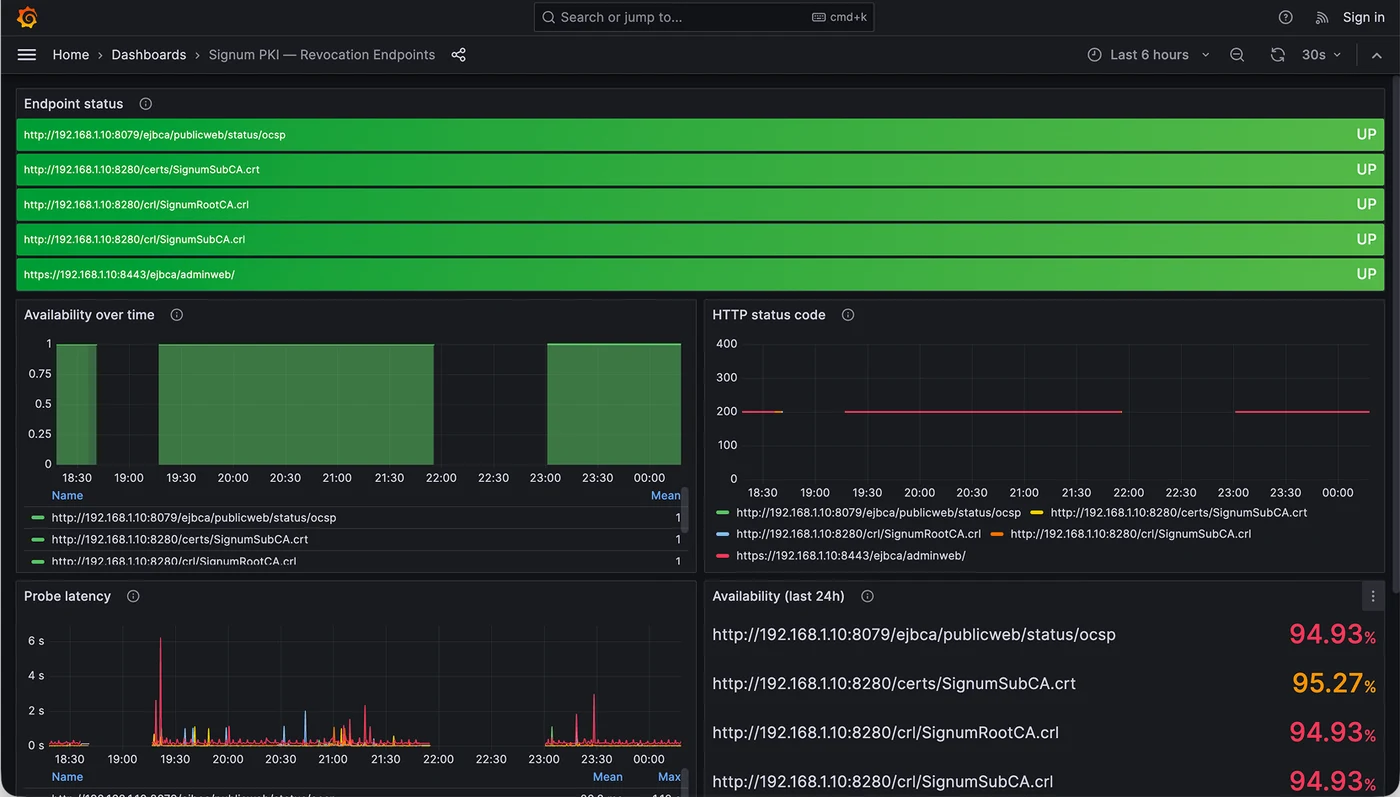The image size is (1400, 797).
Task: Open the news feed RSS icon
Action: pos(1322,17)
